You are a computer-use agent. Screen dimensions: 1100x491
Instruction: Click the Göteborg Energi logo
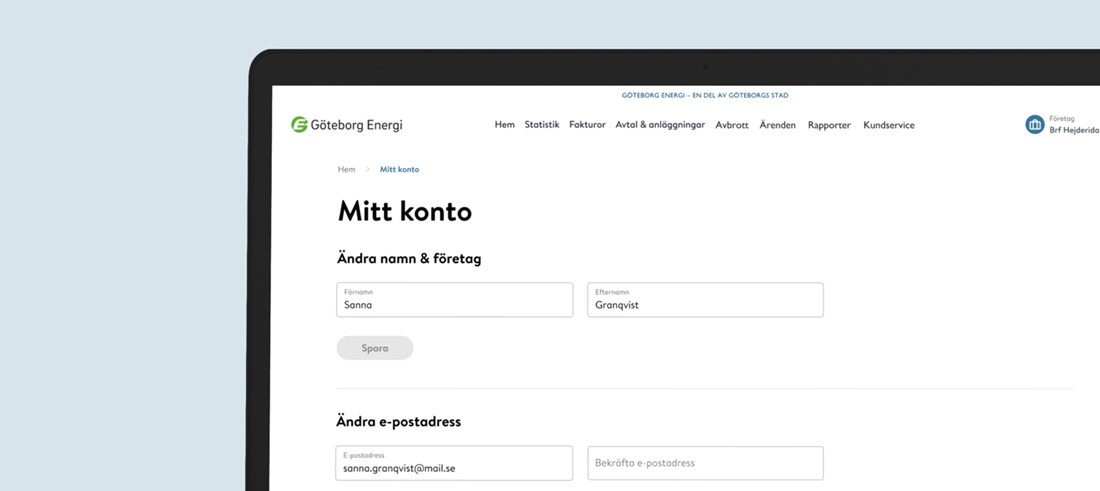tap(347, 126)
